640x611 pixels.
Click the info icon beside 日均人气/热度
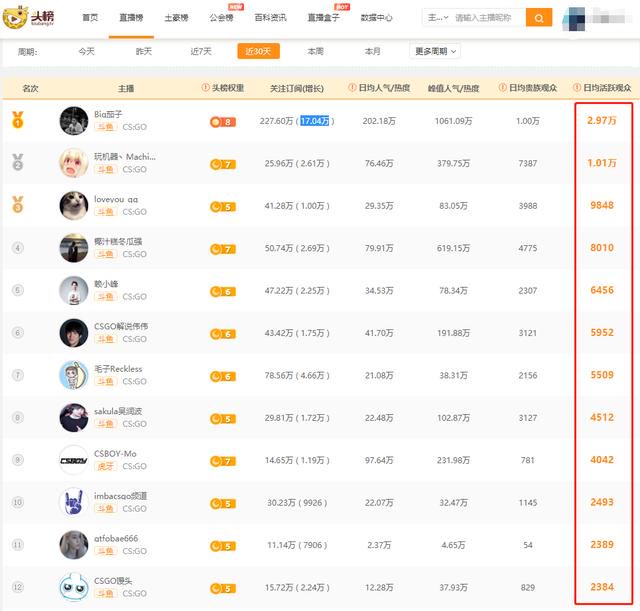coord(352,88)
